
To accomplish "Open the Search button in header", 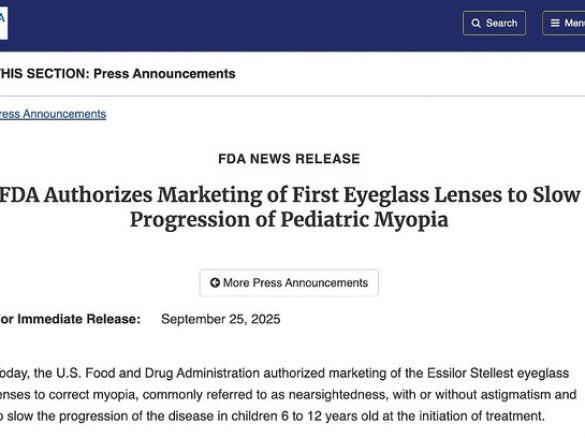I will coord(494,23).
